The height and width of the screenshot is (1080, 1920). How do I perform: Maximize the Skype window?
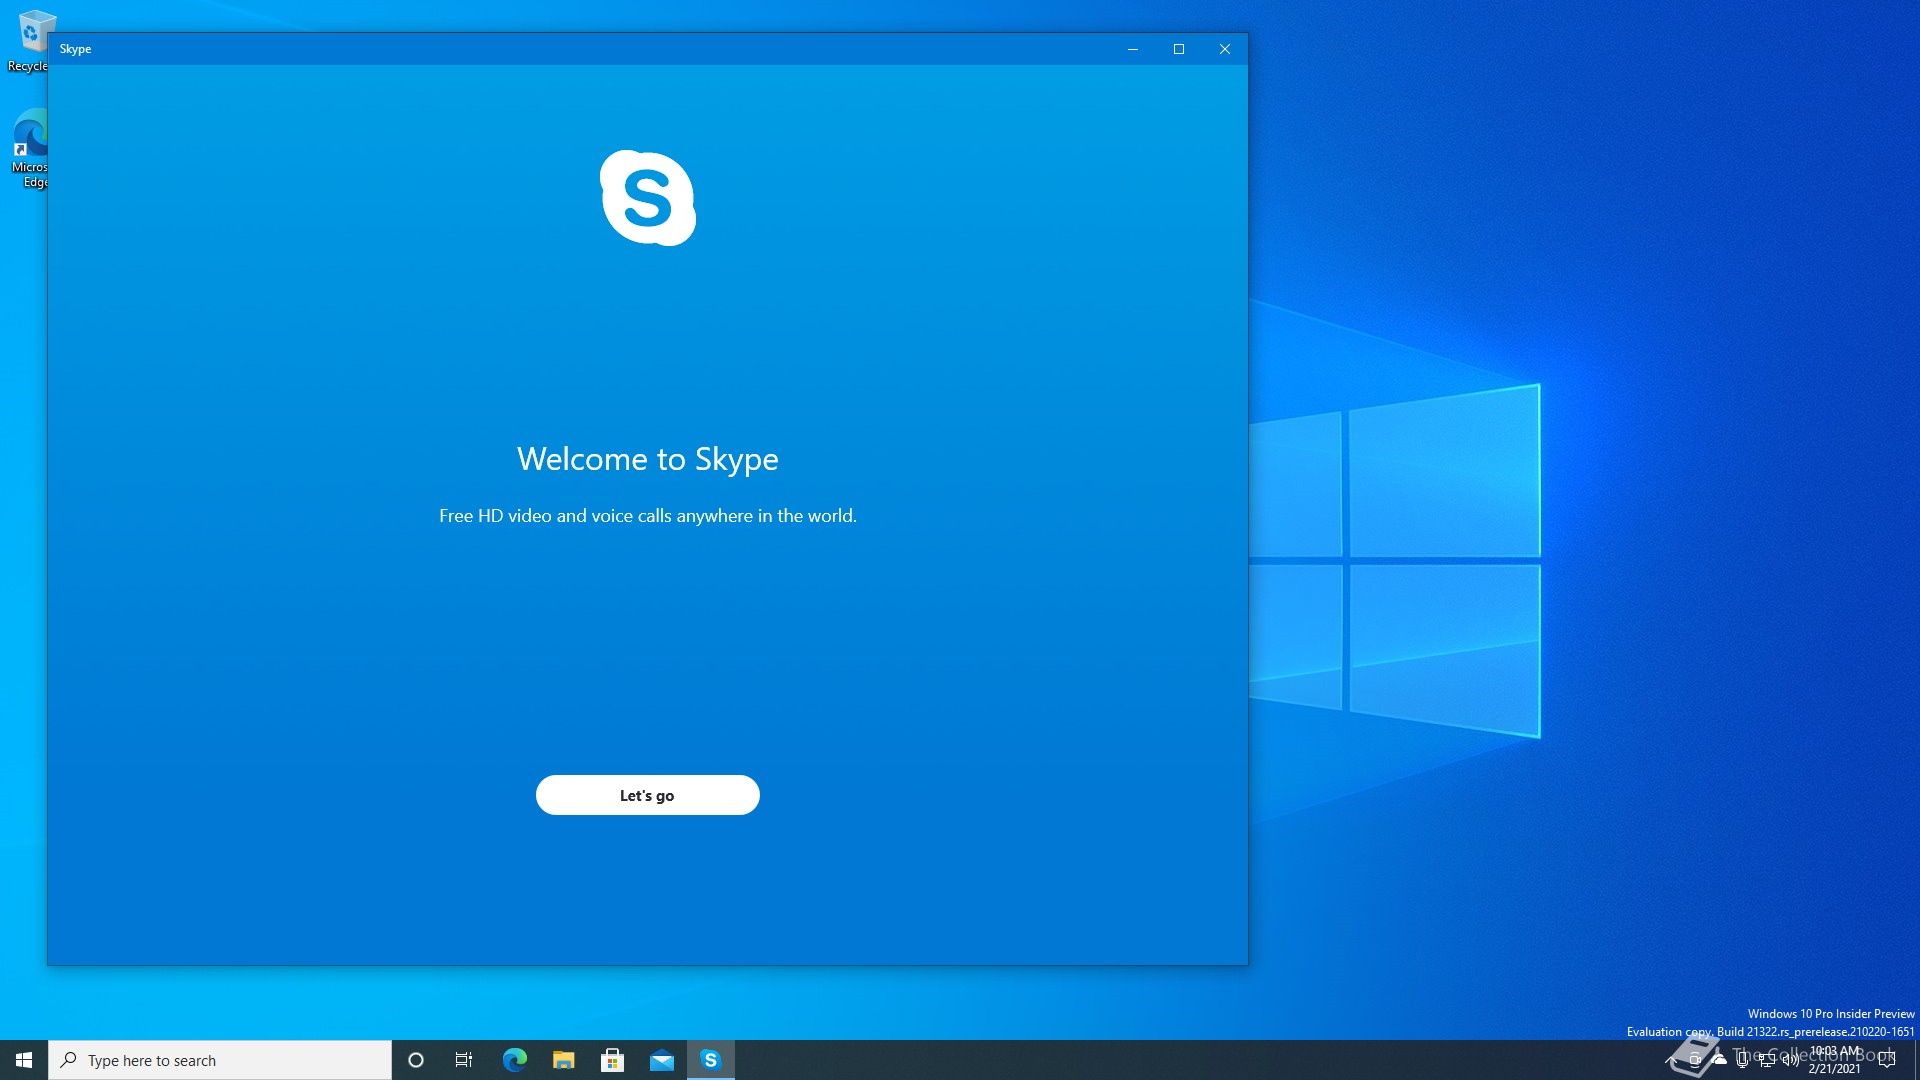click(1179, 49)
